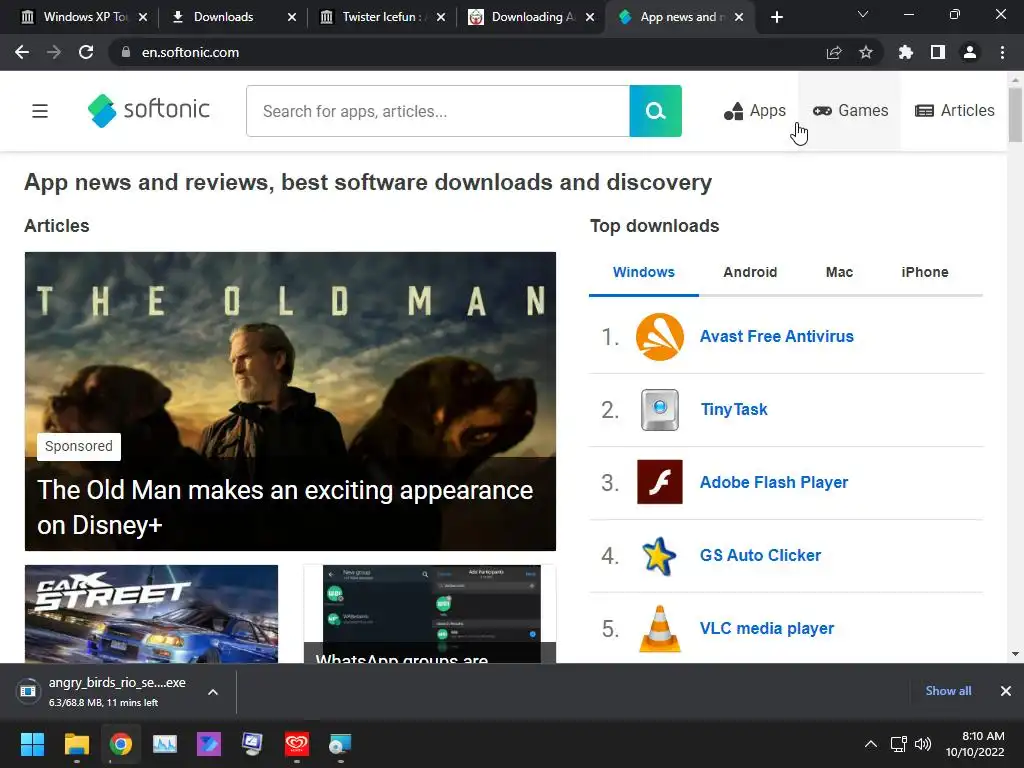Select the Android top downloads tab
Image resolution: width=1024 pixels, height=768 pixels.
[x=750, y=272]
